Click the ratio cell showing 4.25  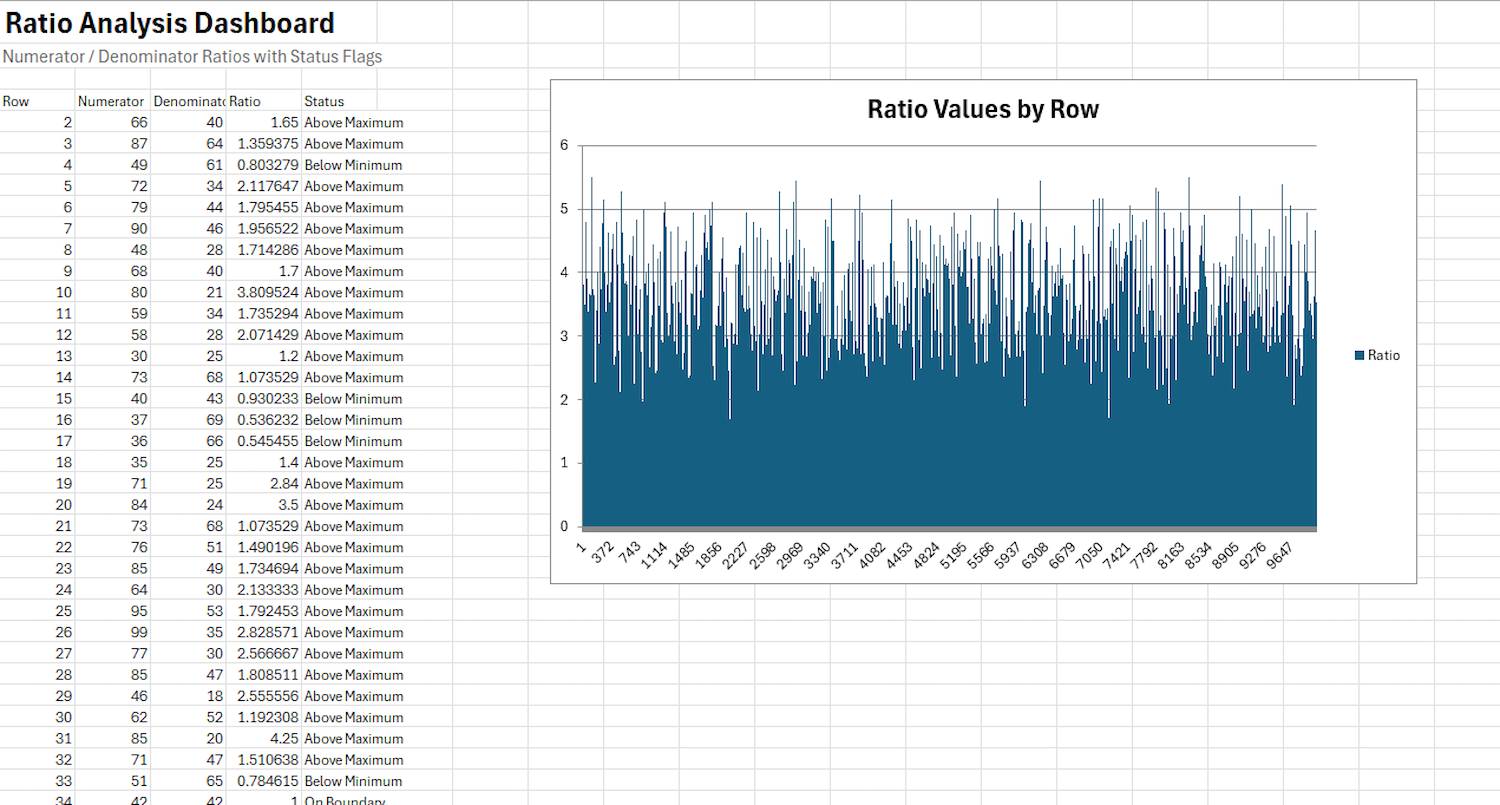tap(264, 738)
